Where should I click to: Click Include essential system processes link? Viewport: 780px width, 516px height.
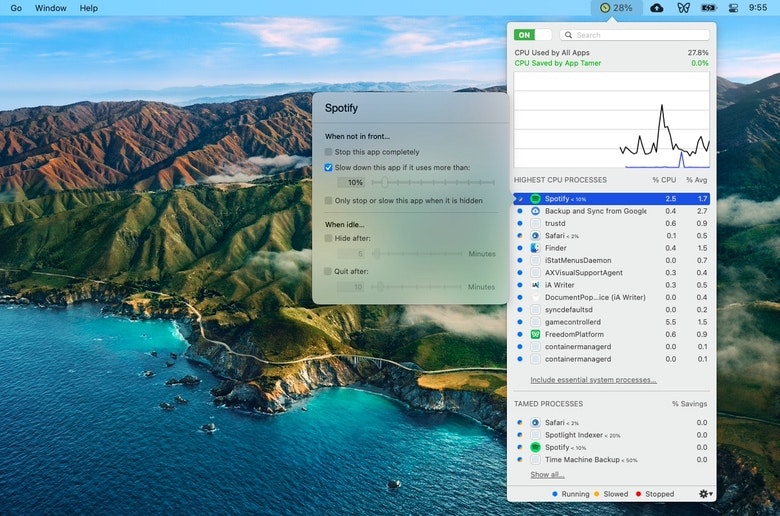[x=593, y=380]
